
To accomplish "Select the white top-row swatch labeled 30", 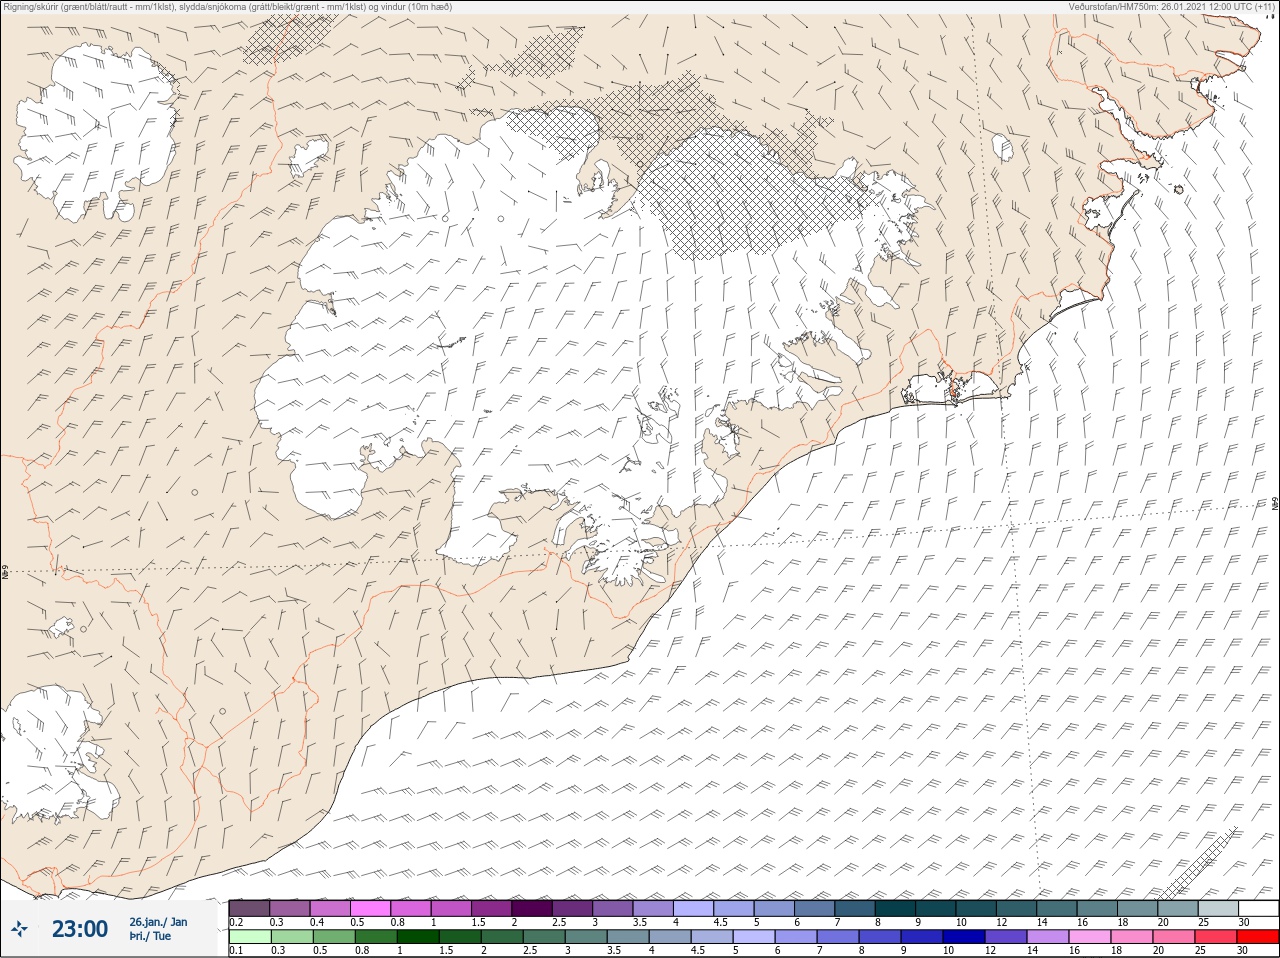I will pyautogui.click(x=1258, y=908).
